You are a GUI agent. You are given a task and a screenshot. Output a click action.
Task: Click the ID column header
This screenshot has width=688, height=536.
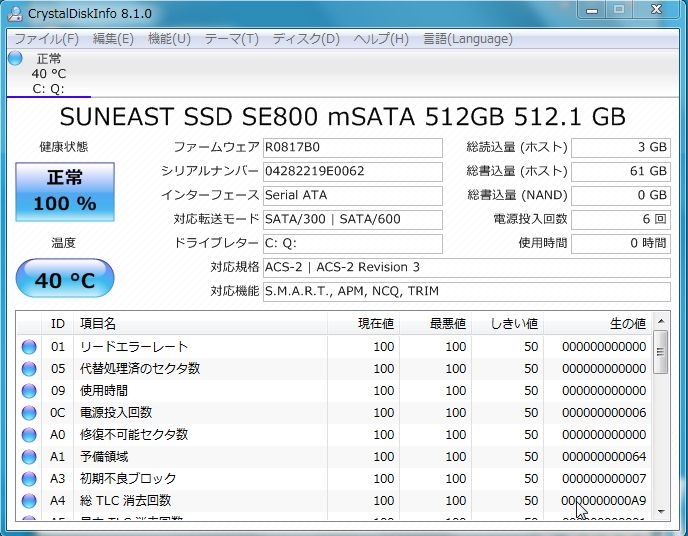tap(57, 324)
